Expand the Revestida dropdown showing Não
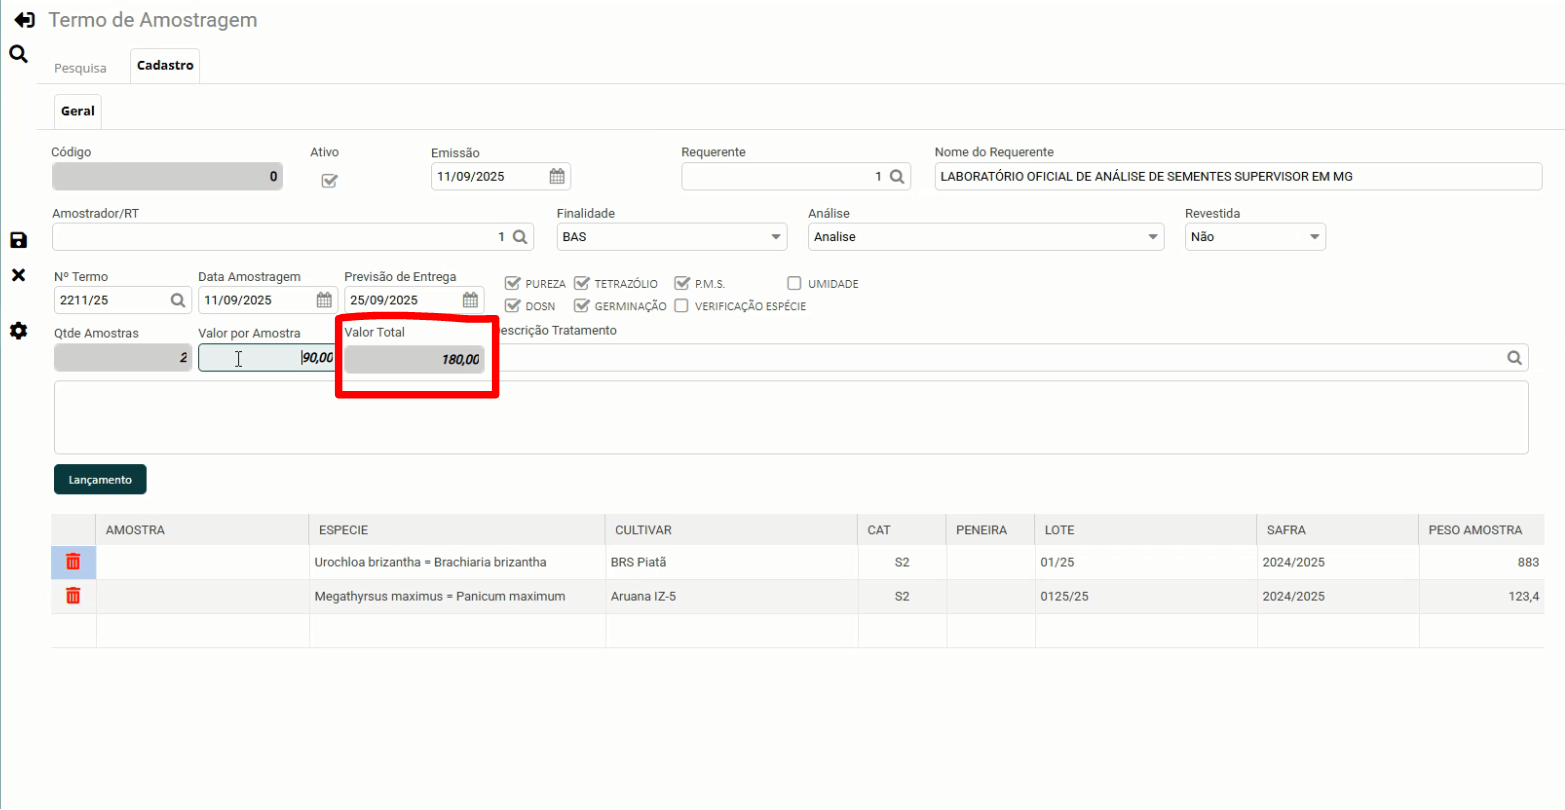1565x810 pixels. click(1314, 237)
